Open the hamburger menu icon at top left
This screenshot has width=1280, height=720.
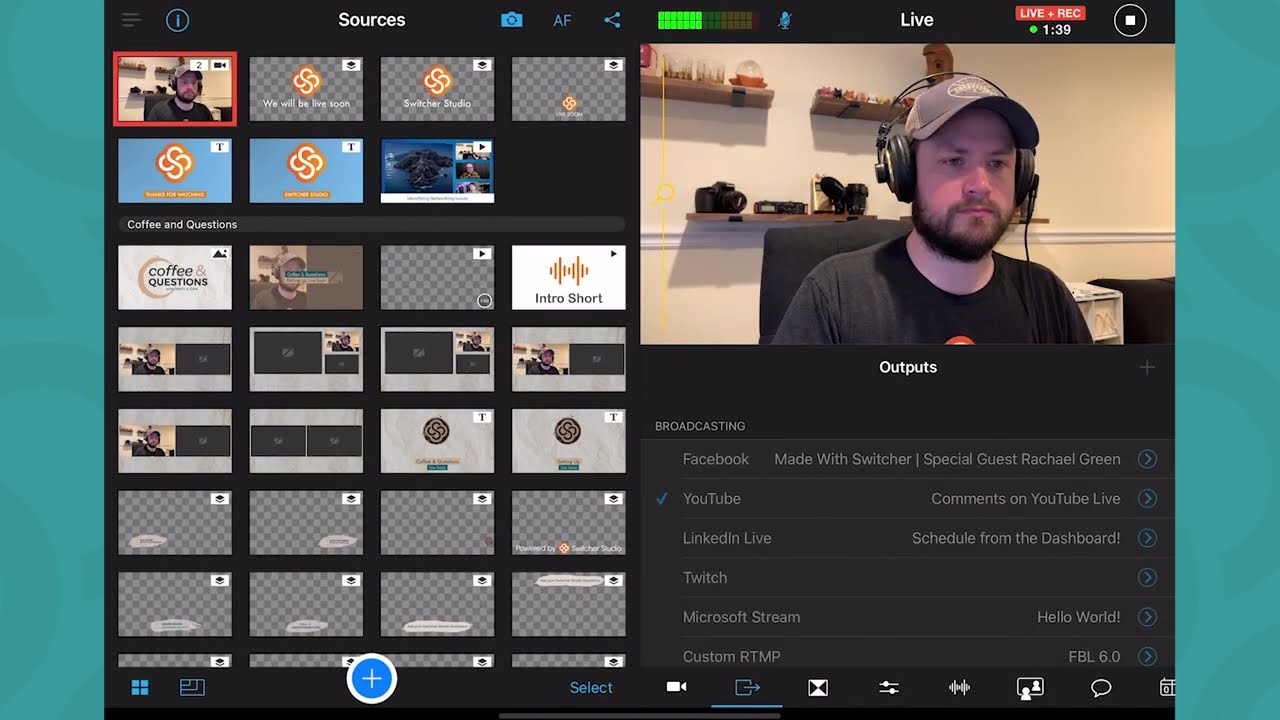[x=131, y=20]
